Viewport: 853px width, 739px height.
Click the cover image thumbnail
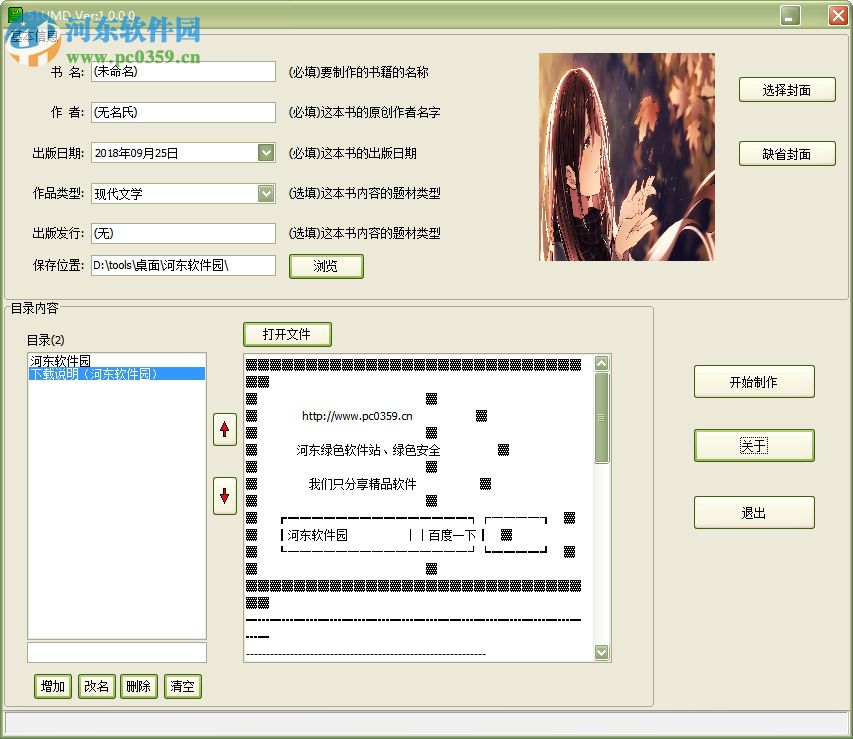(625, 155)
